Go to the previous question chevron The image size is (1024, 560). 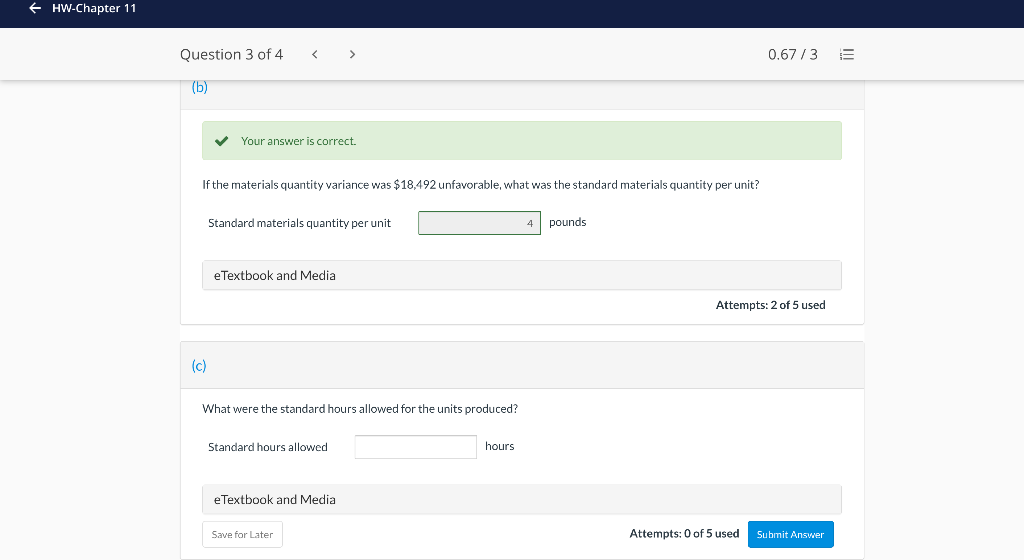click(315, 54)
